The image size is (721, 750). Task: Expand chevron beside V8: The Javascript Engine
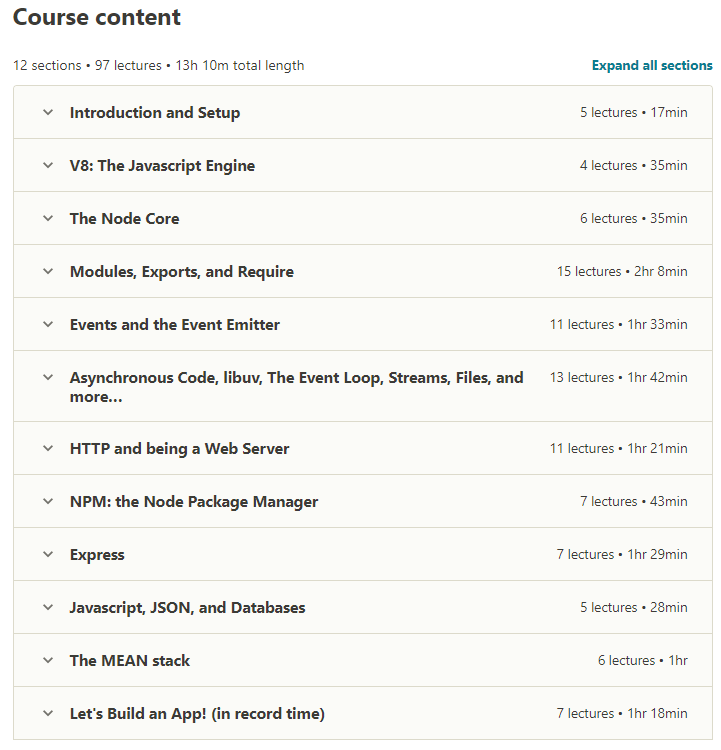coord(48,165)
